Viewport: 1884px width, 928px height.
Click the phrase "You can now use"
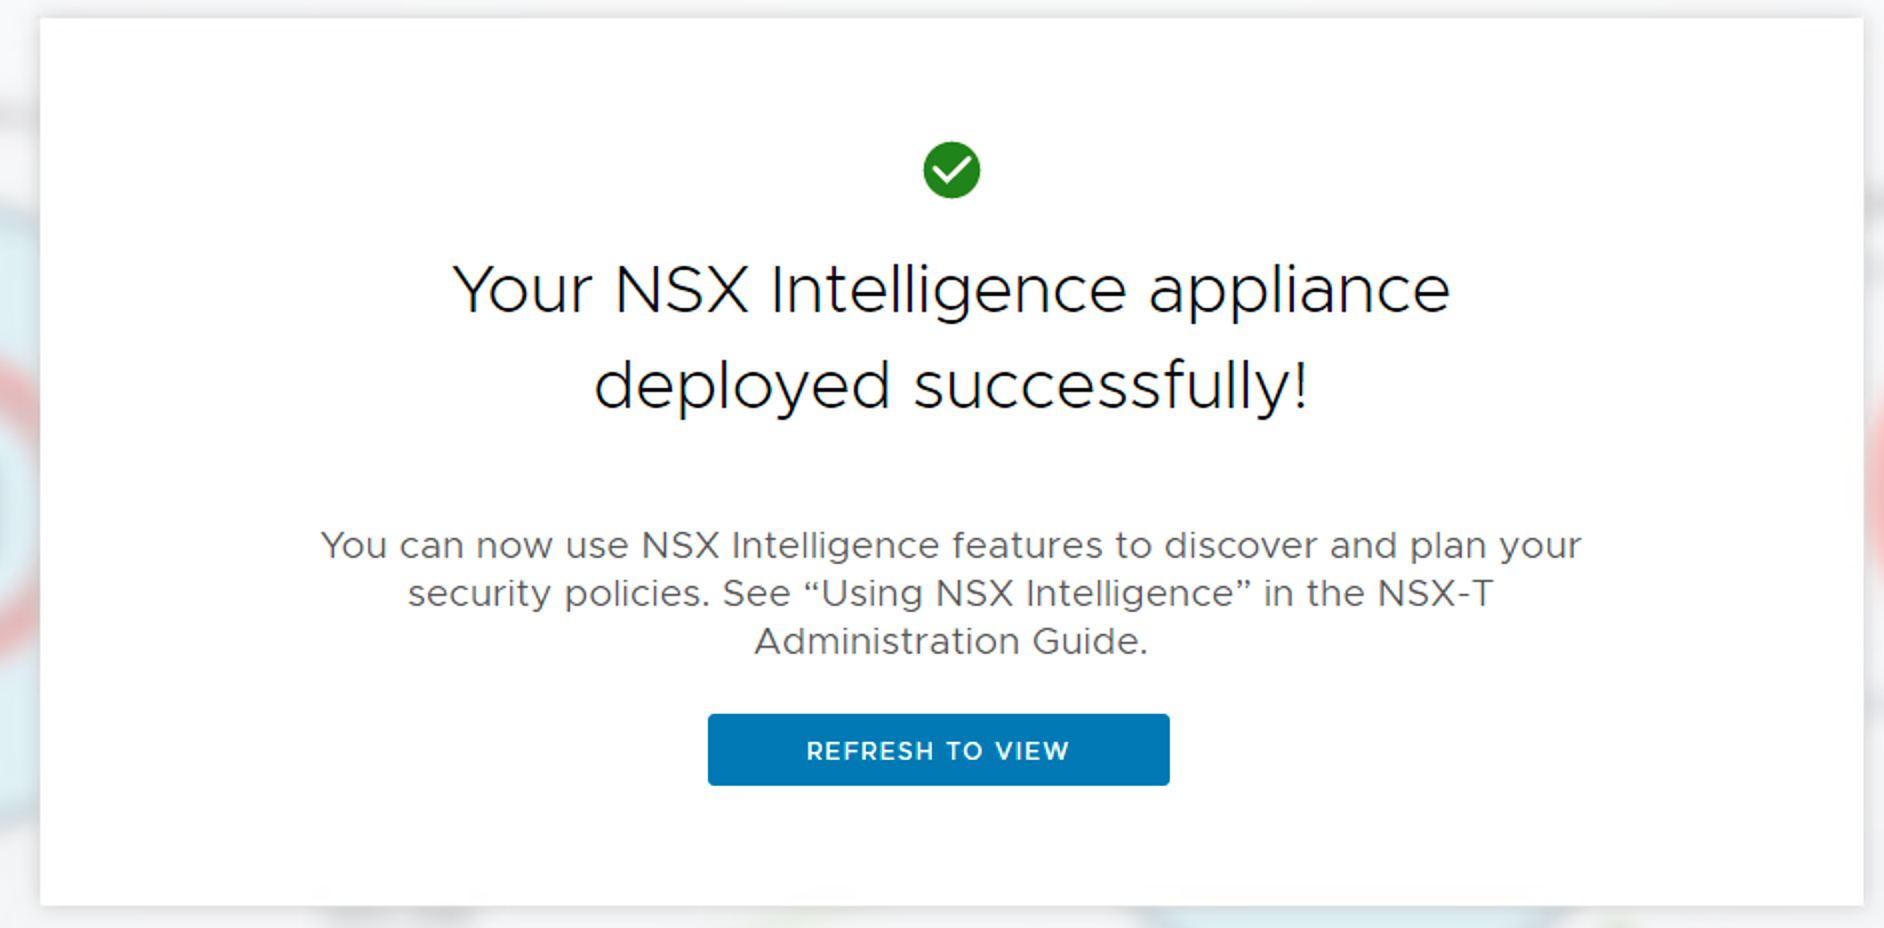473,546
